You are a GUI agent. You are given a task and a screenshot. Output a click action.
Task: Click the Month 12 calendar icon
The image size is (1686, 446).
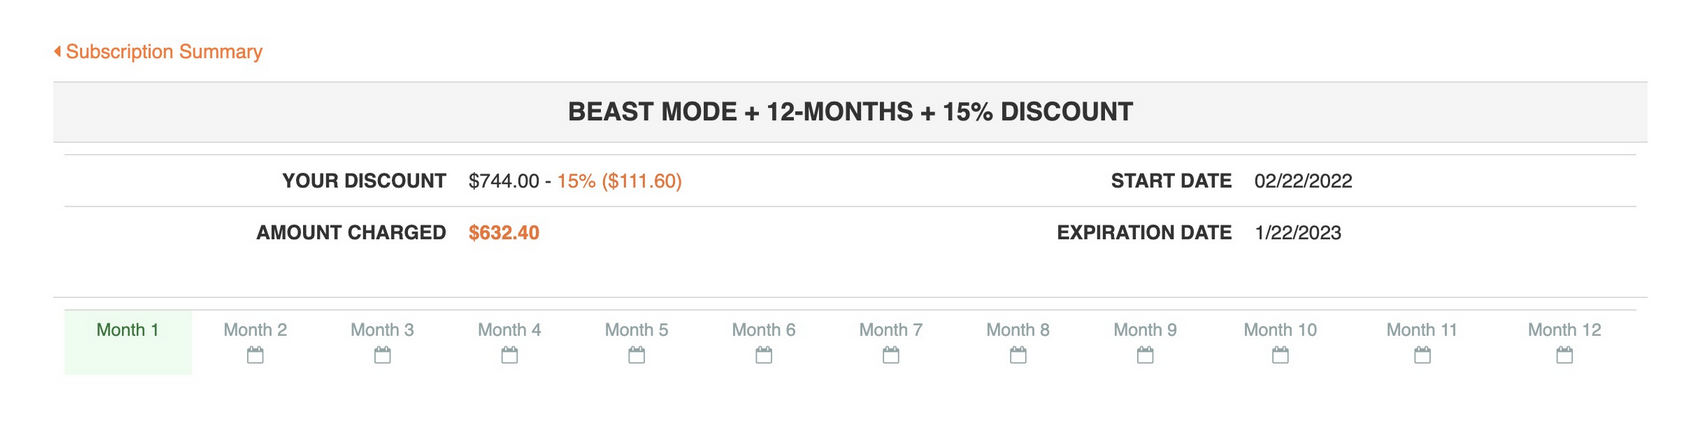[x=1564, y=355]
